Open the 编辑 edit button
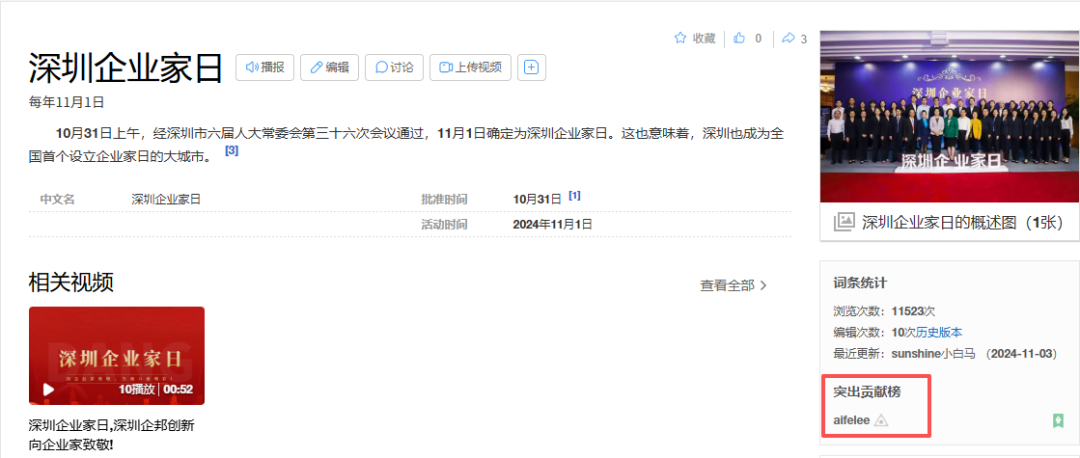 (x=329, y=67)
